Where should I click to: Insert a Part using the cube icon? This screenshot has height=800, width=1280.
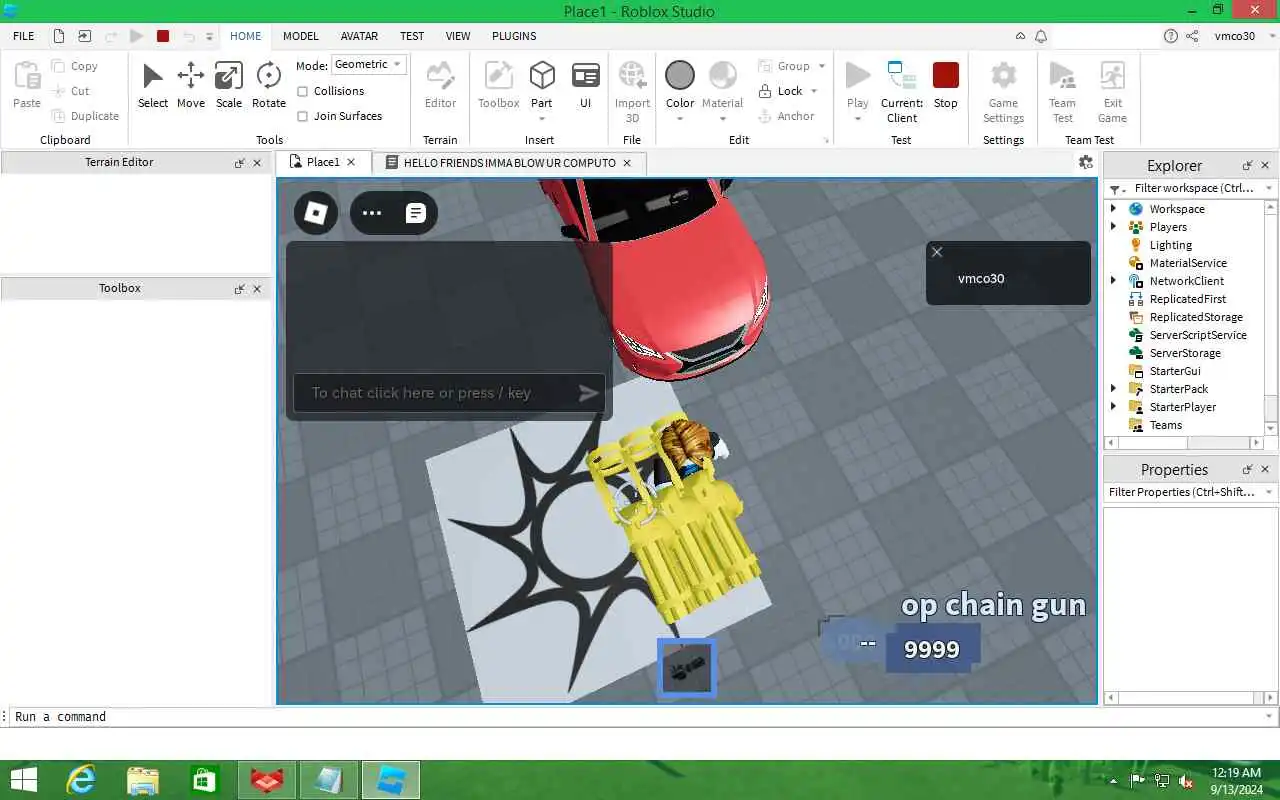tap(542, 76)
